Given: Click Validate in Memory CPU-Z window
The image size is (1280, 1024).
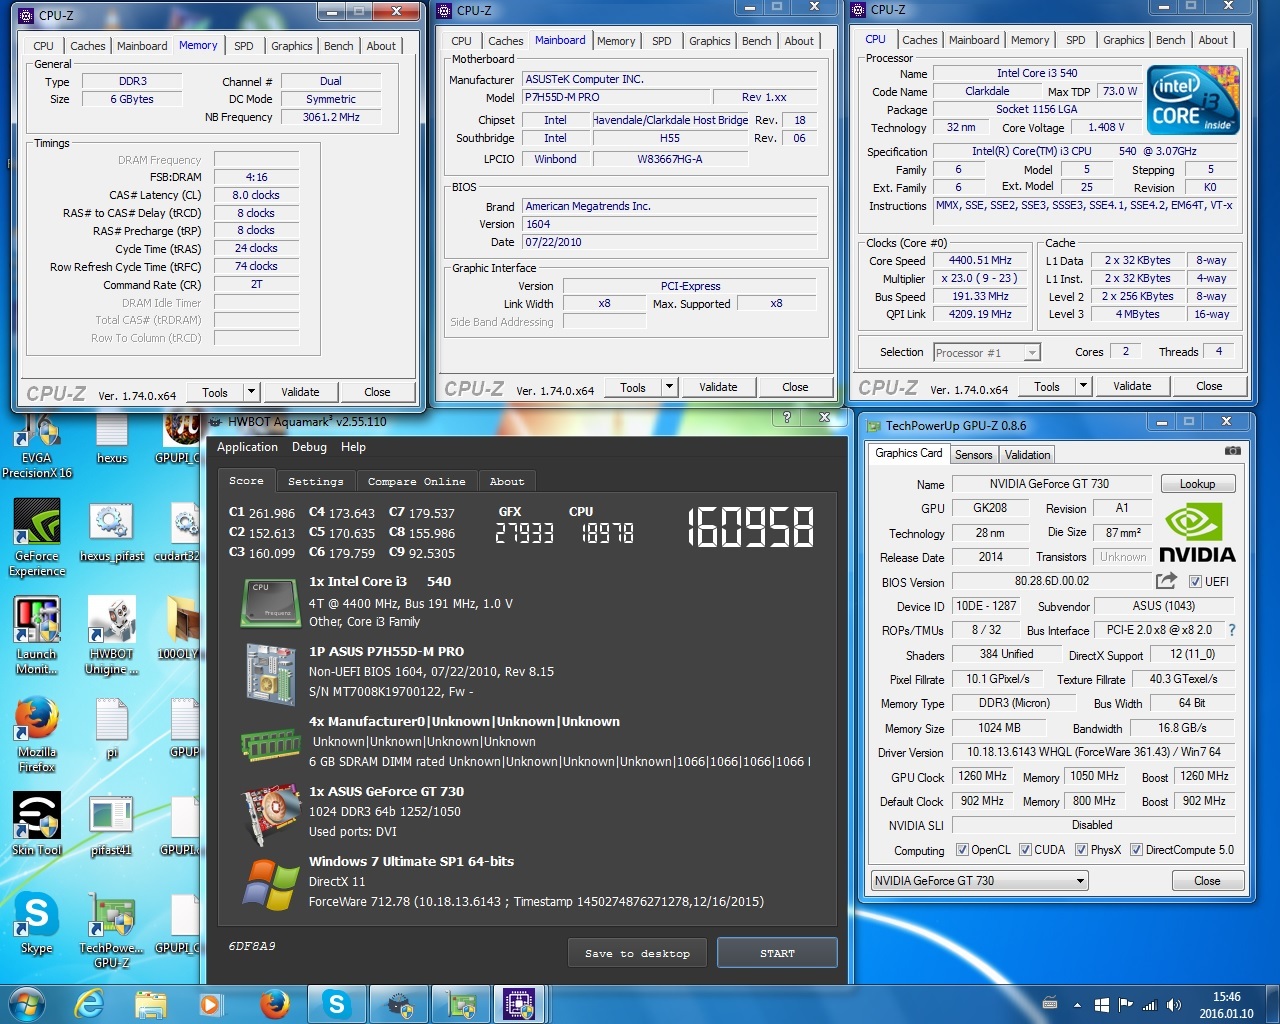Looking at the screenshot, I should pos(299,392).
